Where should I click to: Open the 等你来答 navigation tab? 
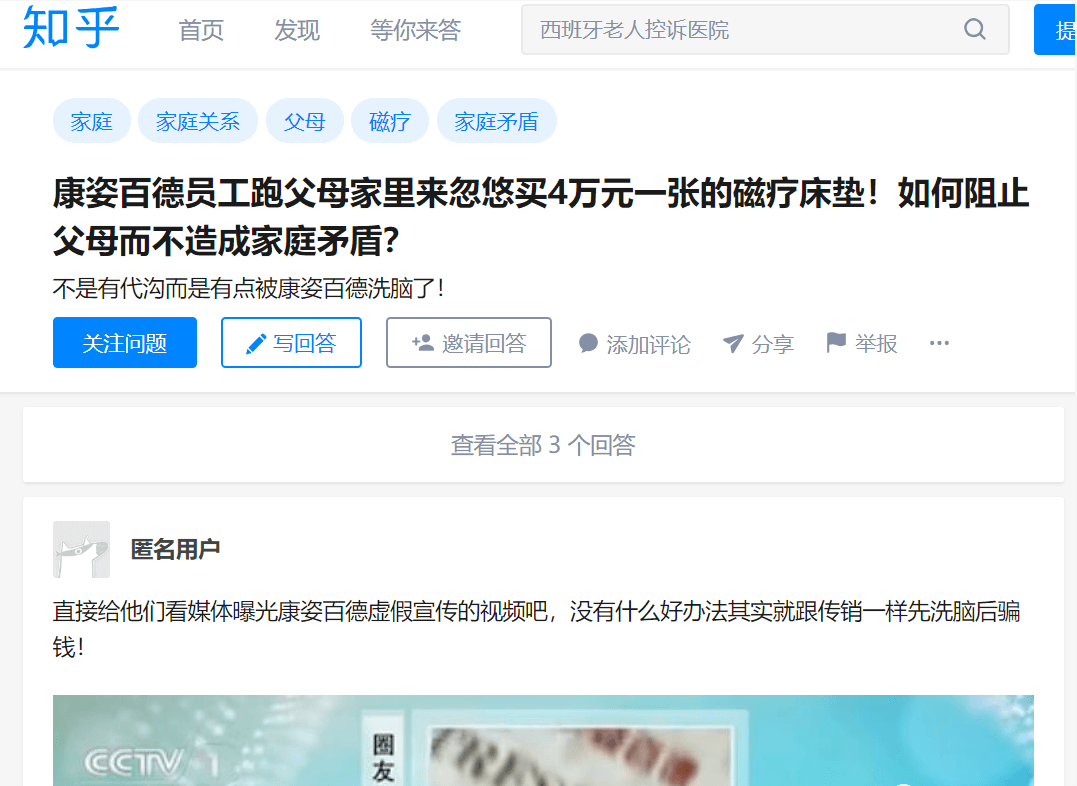point(416,30)
